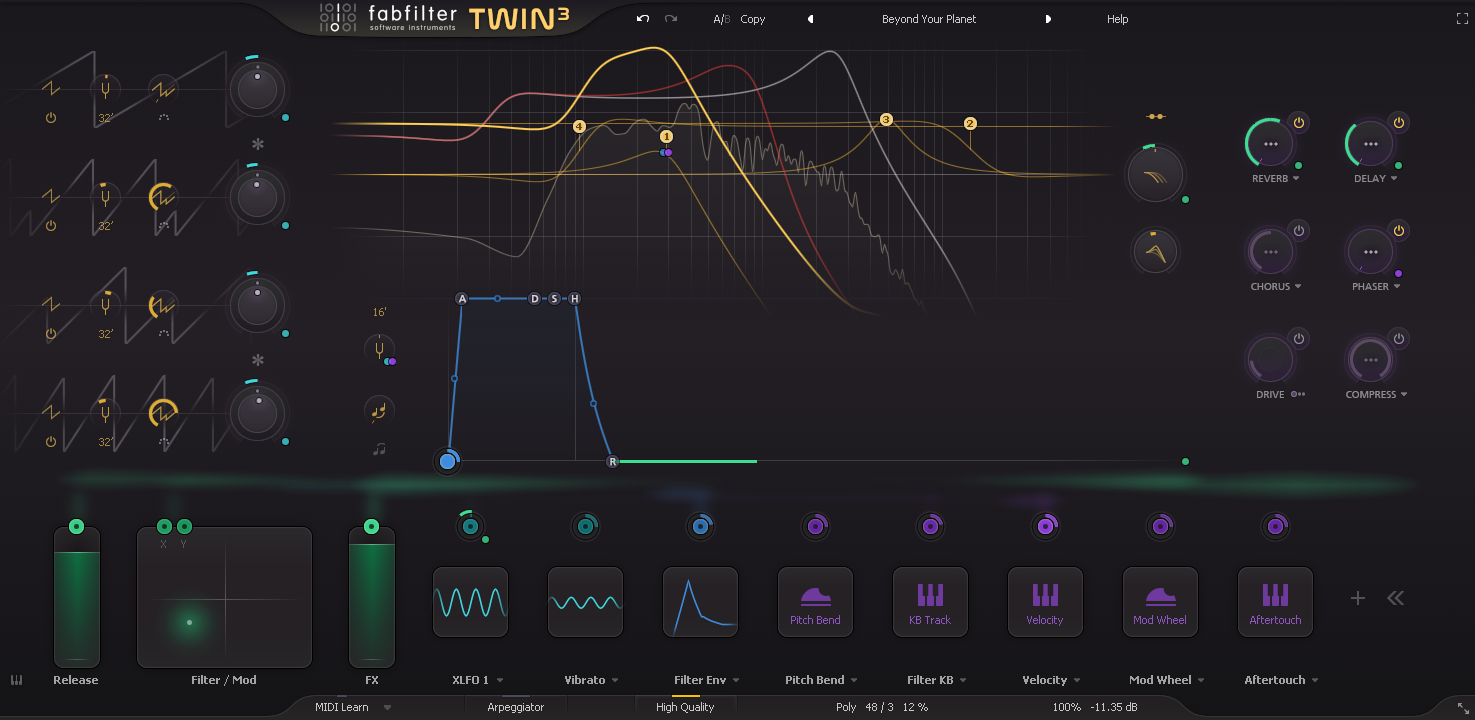Enable the Chorus effect power button

tap(1298, 231)
